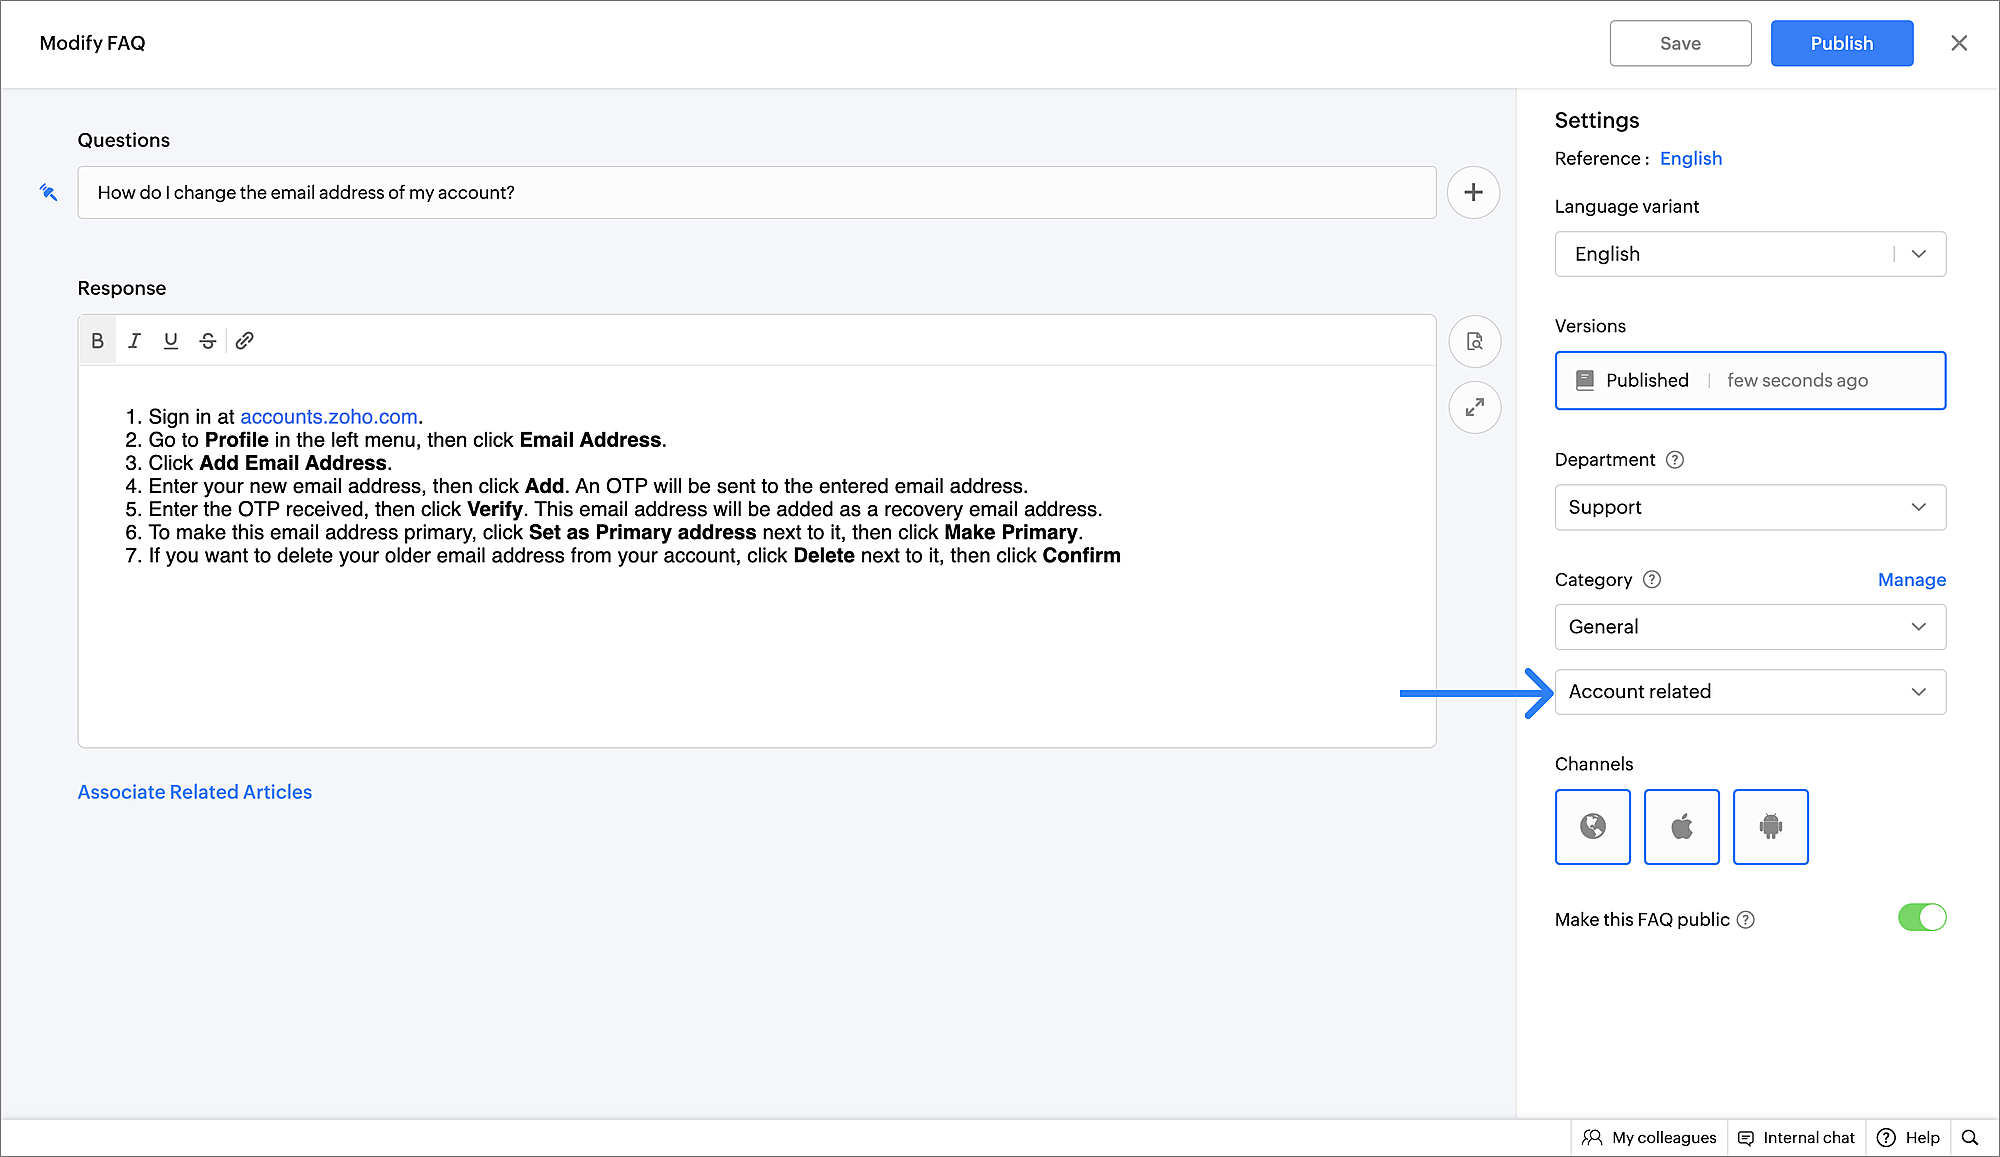Toggle the web channel
Image resolution: width=2000 pixels, height=1157 pixels.
click(1592, 826)
